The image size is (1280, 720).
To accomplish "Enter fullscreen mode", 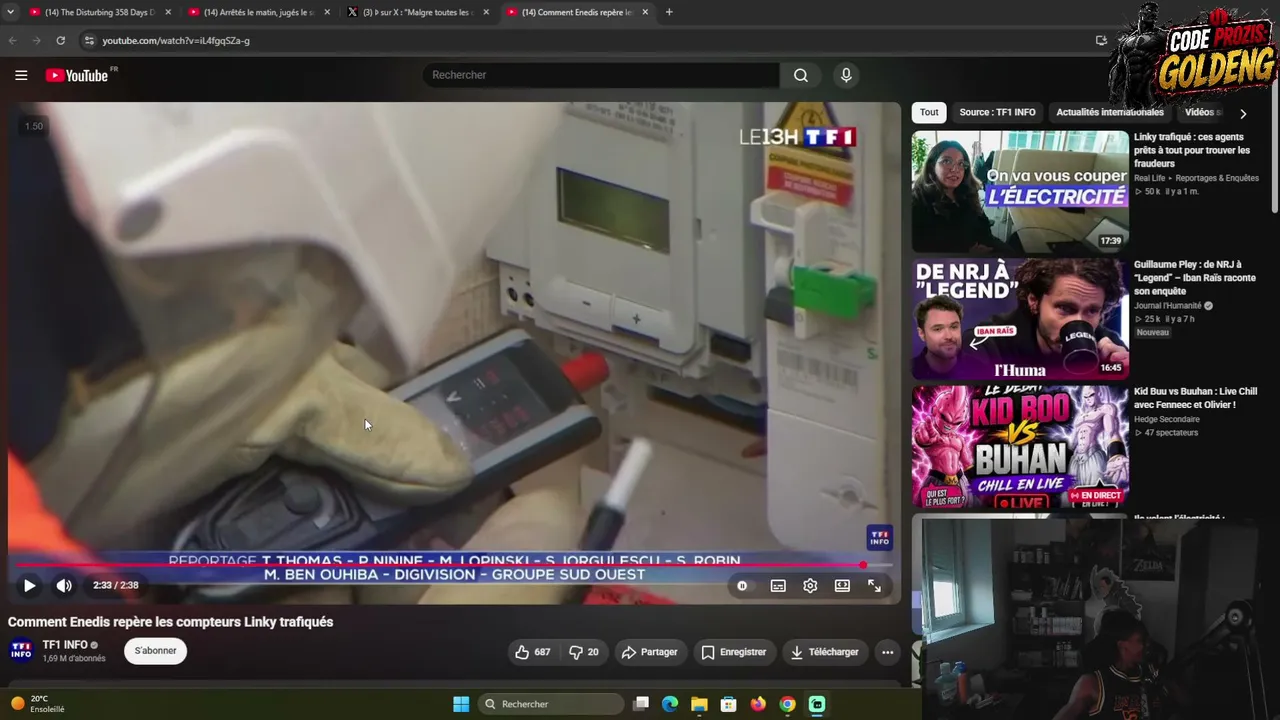I will coord(874,586).
